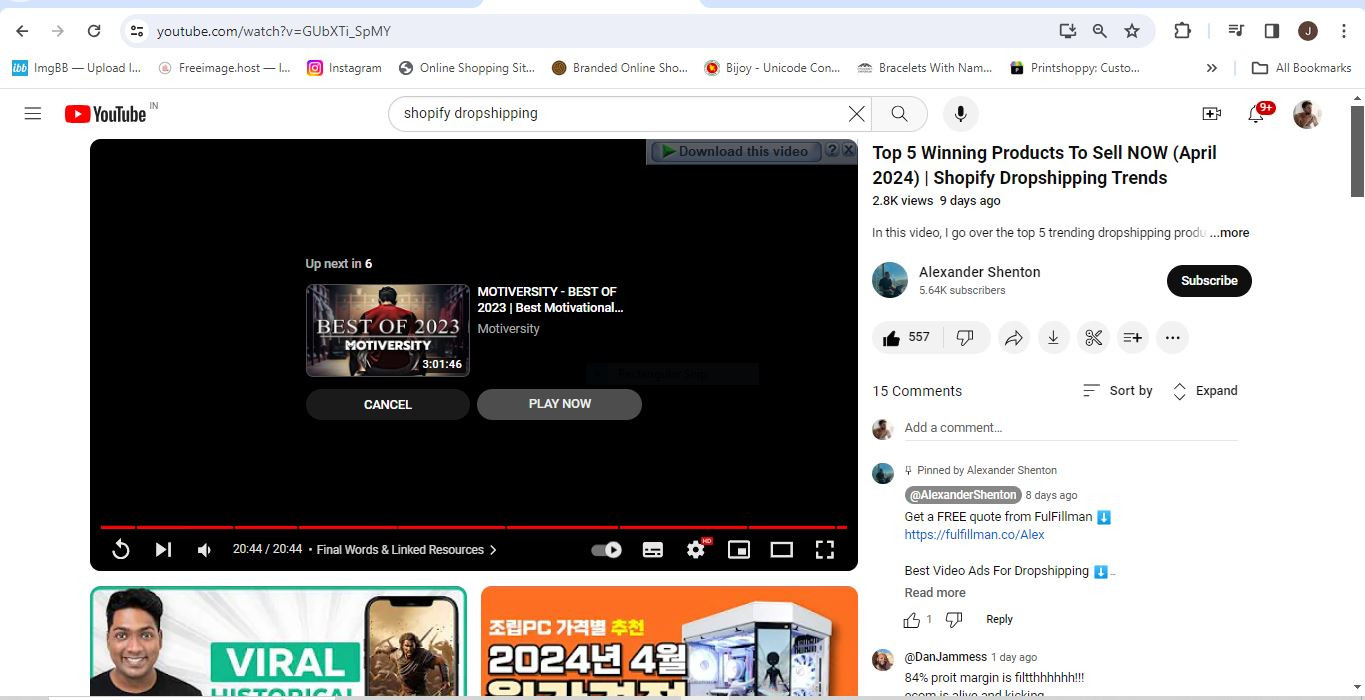Mute the video volume
This screenshot has height=700, width=1365.
(204, 549)
